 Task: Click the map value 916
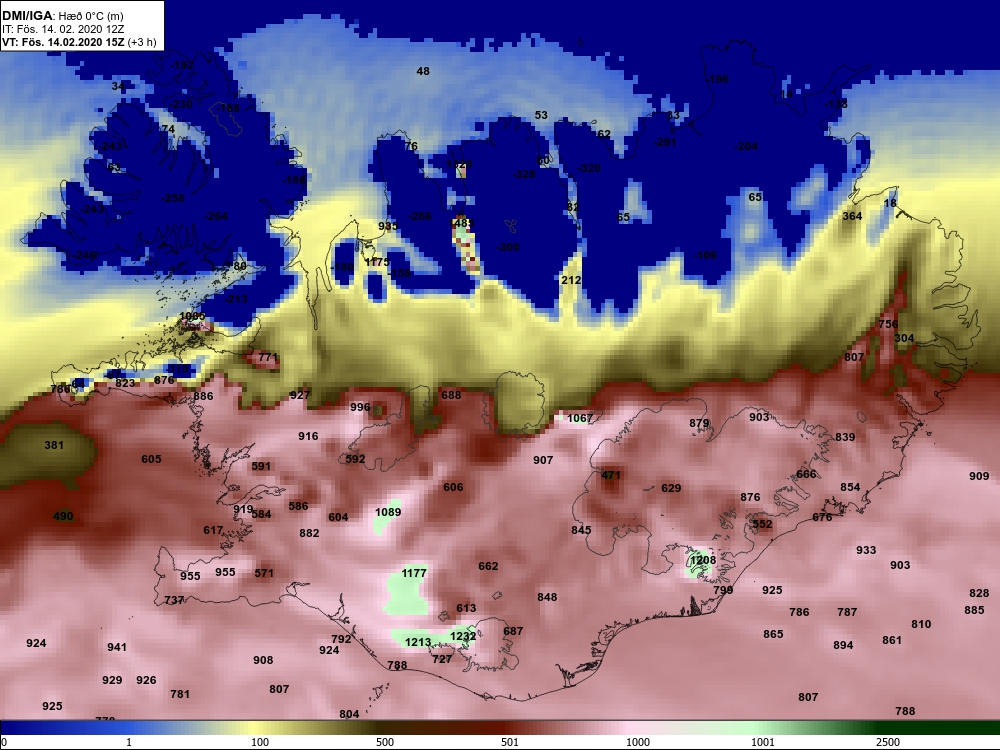coord(308,436)
